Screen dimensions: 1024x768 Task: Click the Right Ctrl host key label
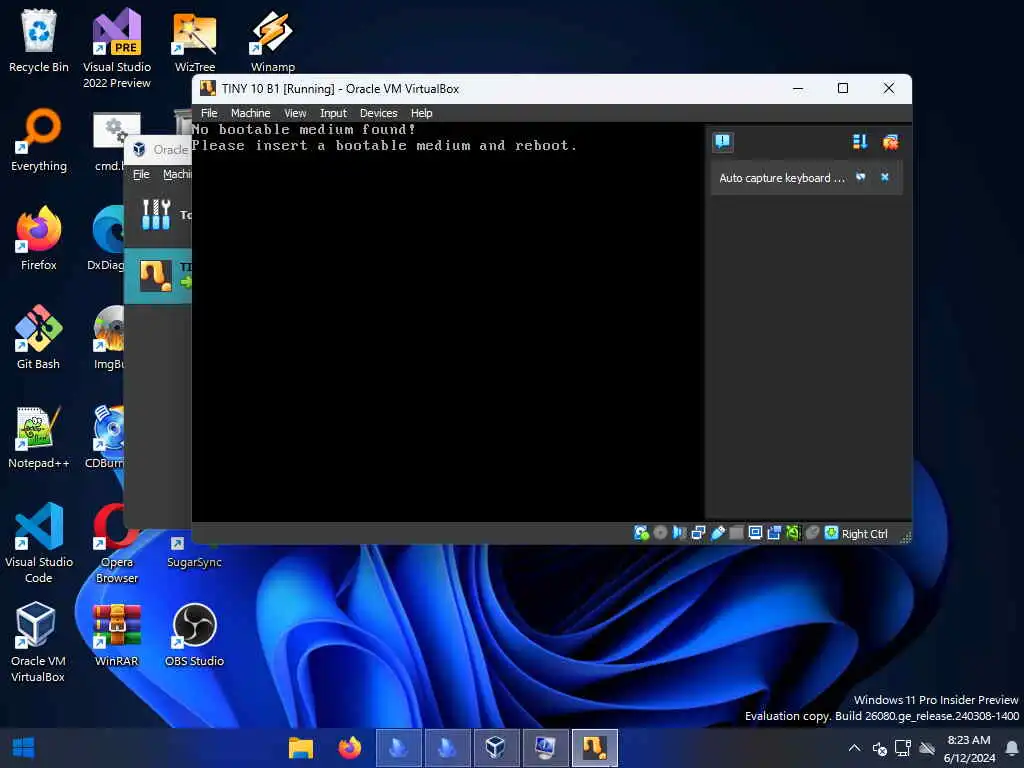coord(864,534)
